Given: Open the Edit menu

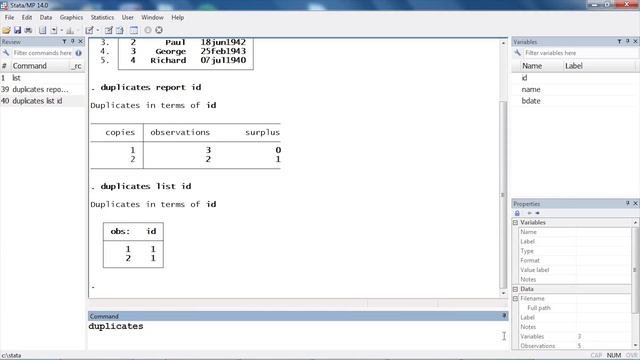Looking at the screenshot, I should point(27,18).
